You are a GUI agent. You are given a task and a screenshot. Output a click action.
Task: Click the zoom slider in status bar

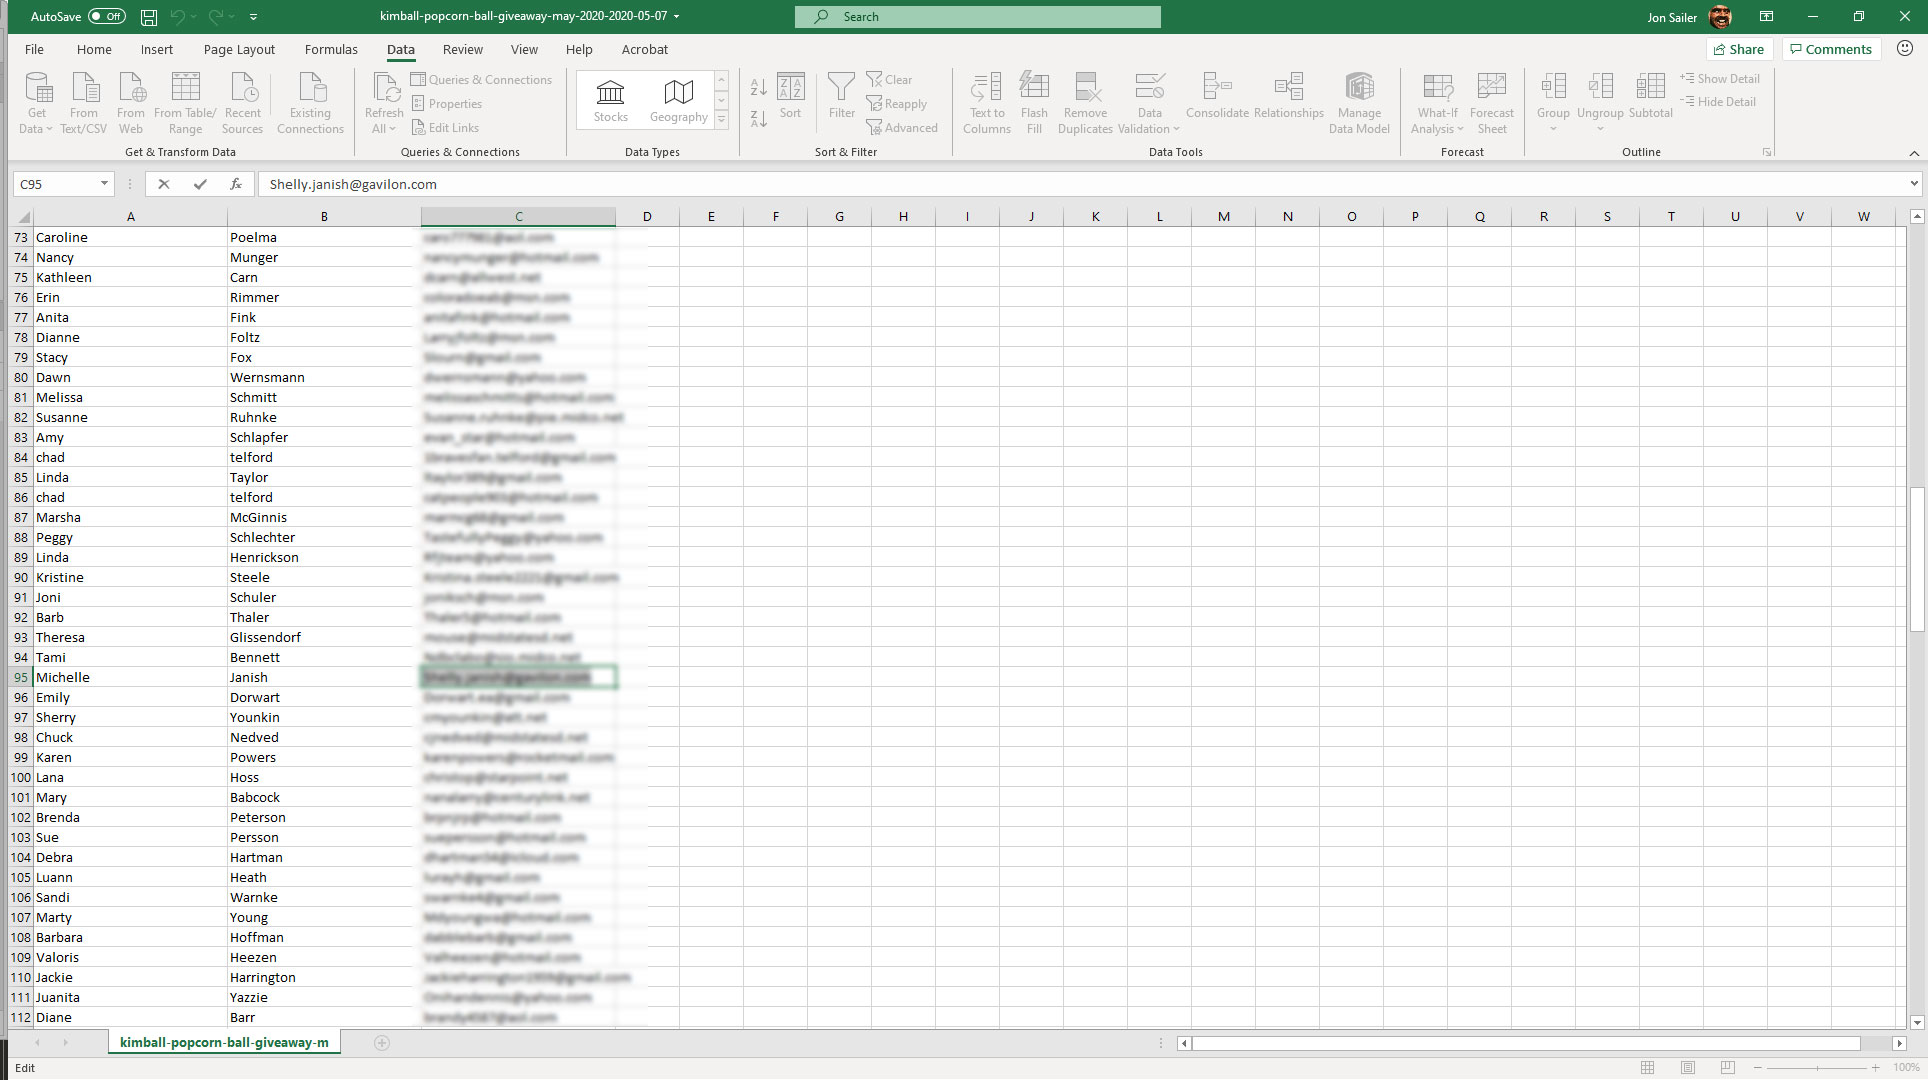(1816, 1067)
